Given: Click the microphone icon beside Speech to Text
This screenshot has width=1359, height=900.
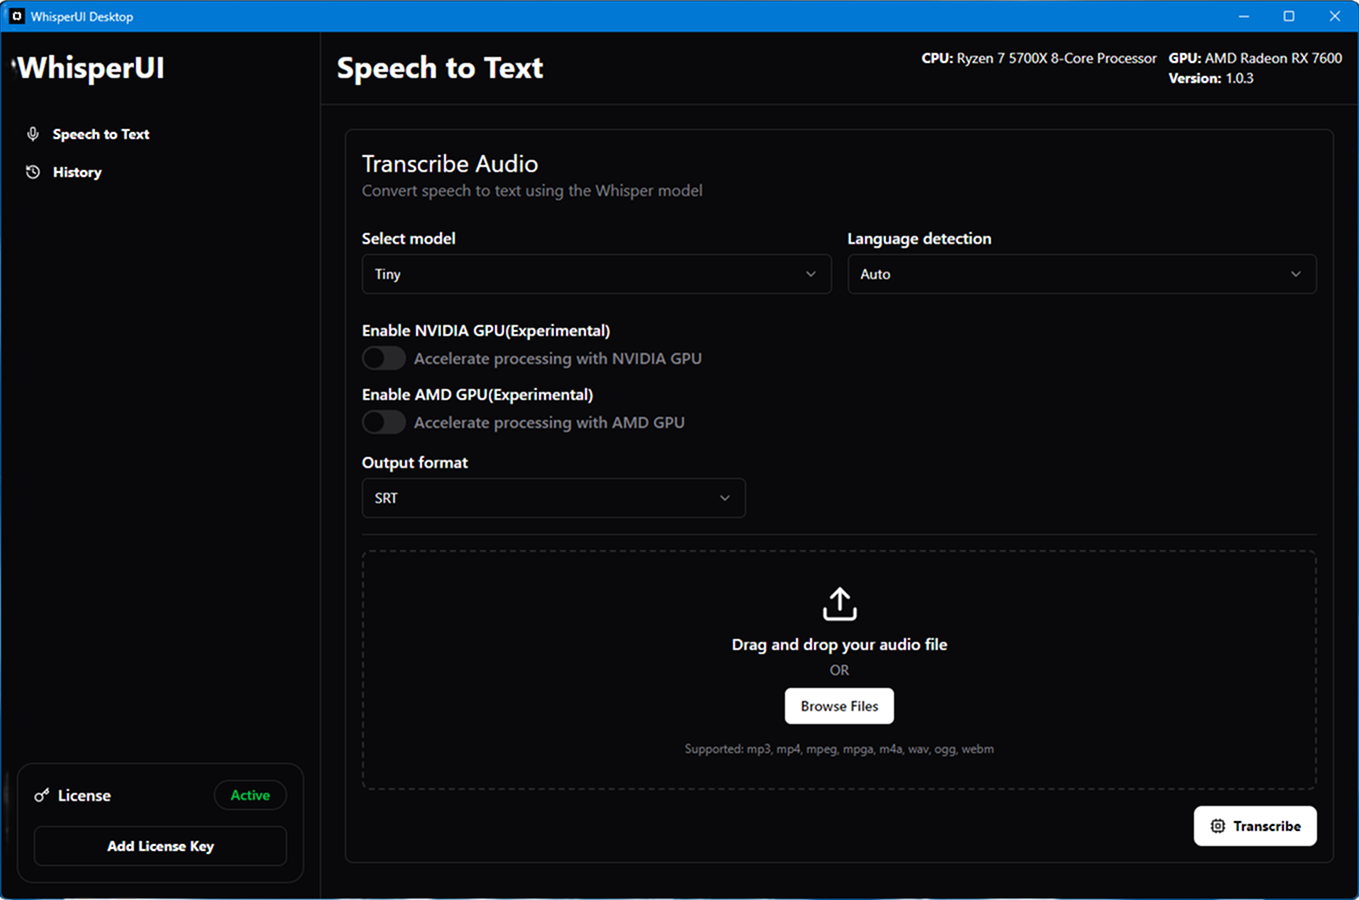Looking at the screenshot, I should 33,134.
